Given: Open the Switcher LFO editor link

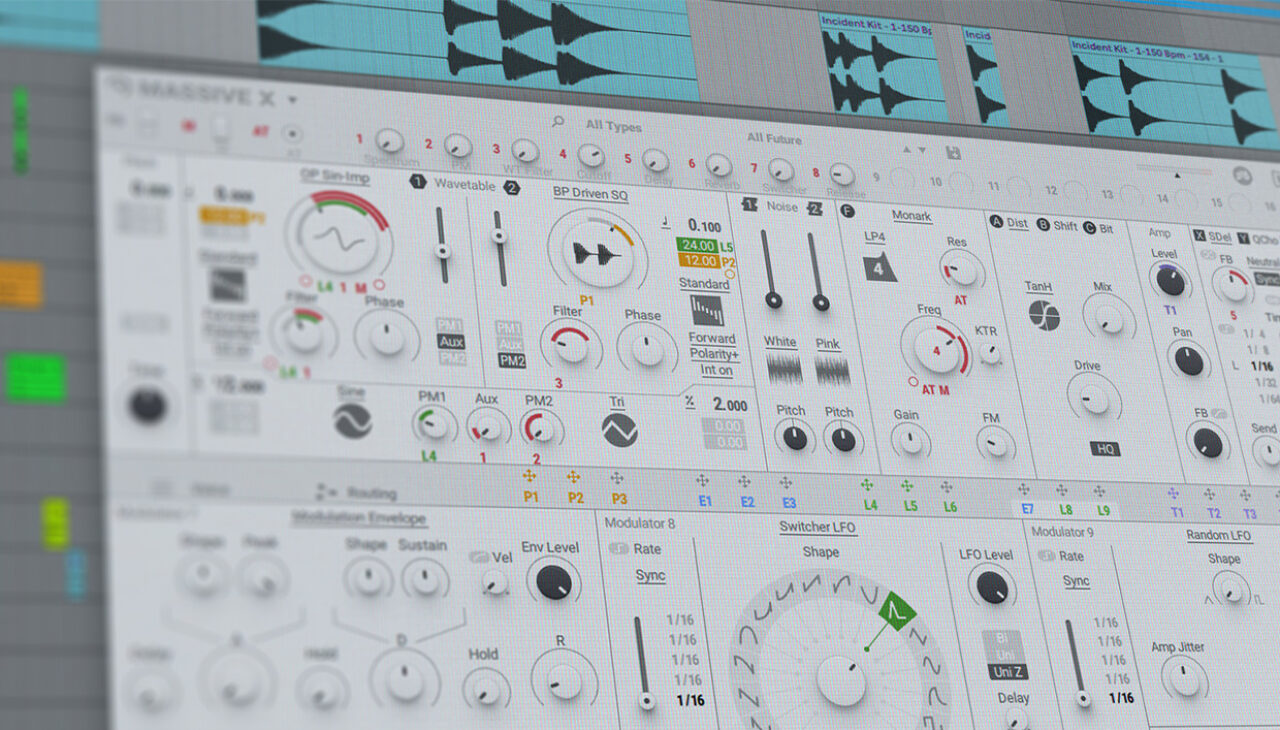Looking at the screenshot, I should (x=817, y=526).
